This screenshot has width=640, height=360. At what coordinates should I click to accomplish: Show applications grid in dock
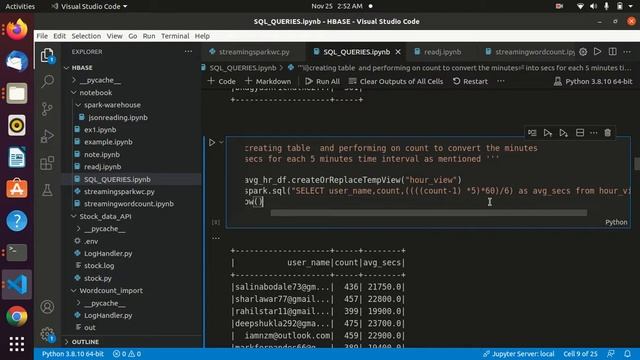click(17, 344)
